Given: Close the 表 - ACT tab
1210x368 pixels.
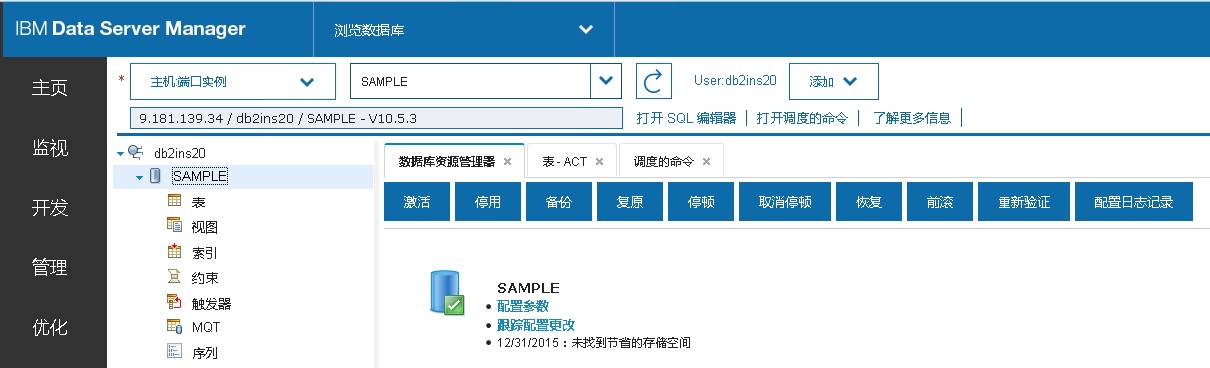Looking at the screenshot, I should [599, 161].
